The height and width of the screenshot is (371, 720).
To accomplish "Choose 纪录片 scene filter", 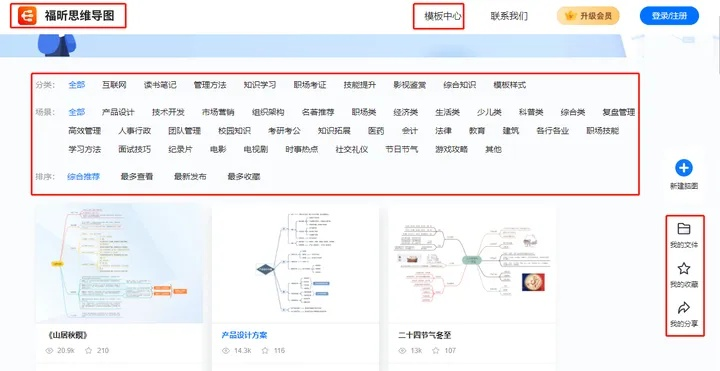I will click(x=180, y=149).
